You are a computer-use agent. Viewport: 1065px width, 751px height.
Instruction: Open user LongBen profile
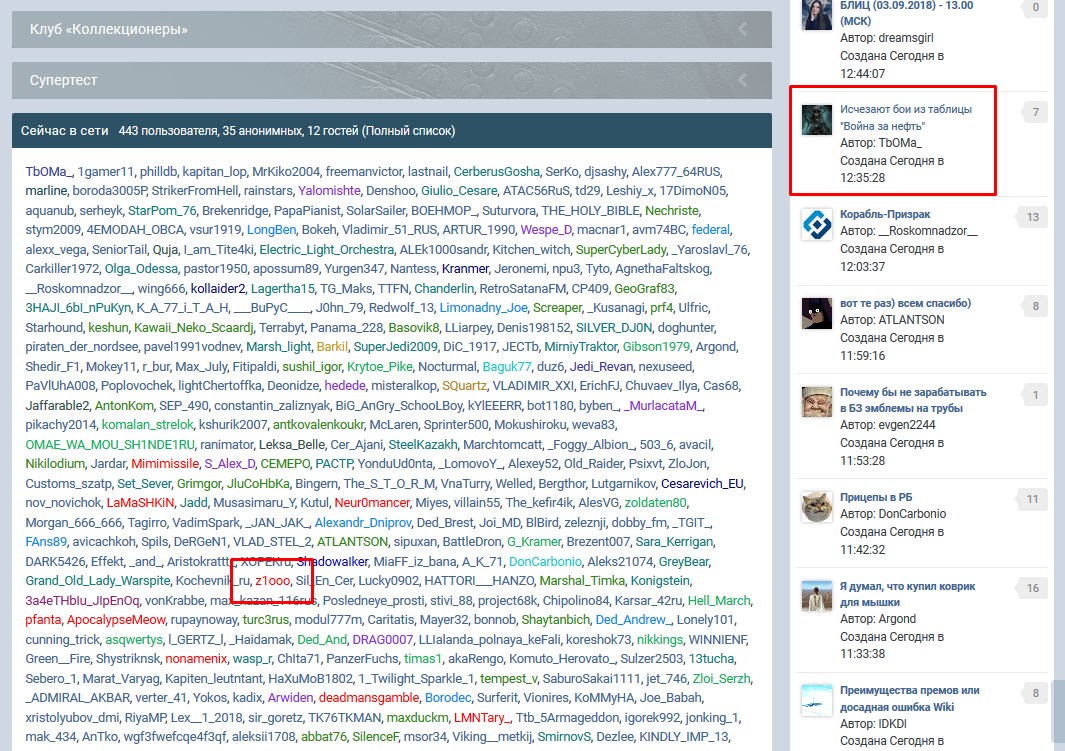tap(271, 230)
